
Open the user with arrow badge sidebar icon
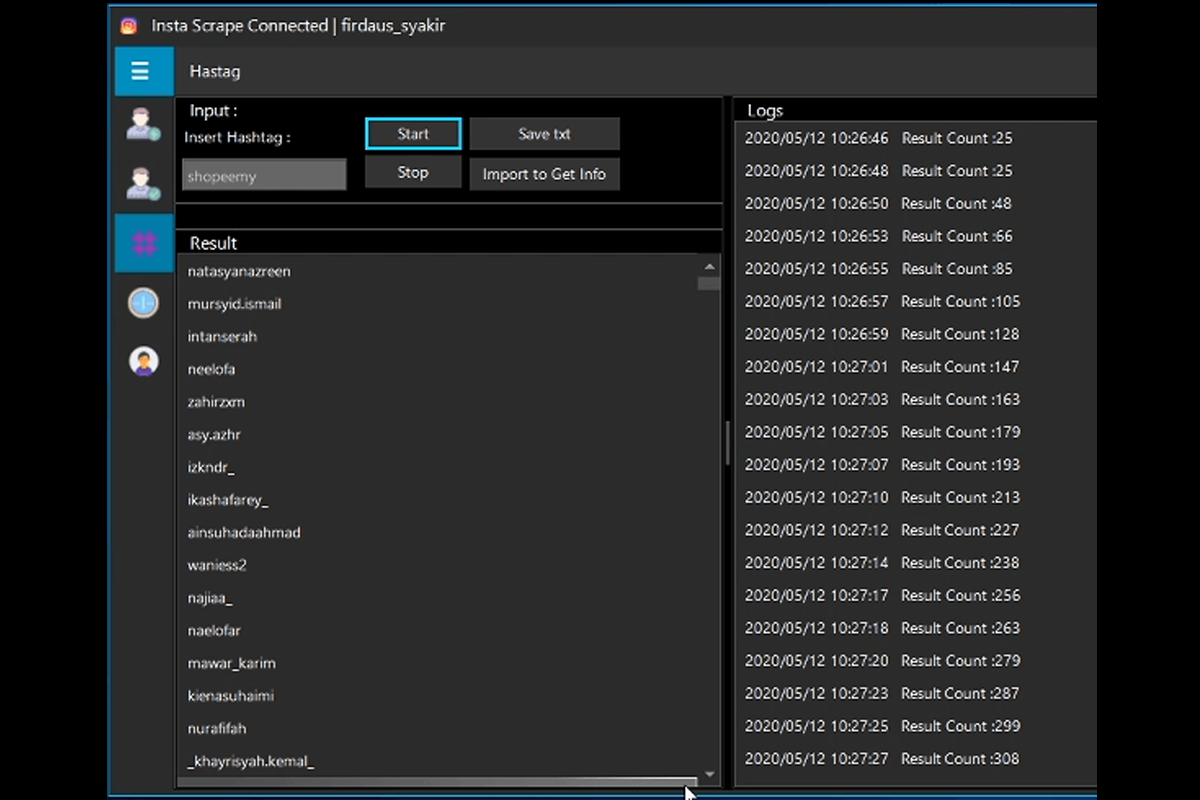pyautogui.click(x=143, y=124)
